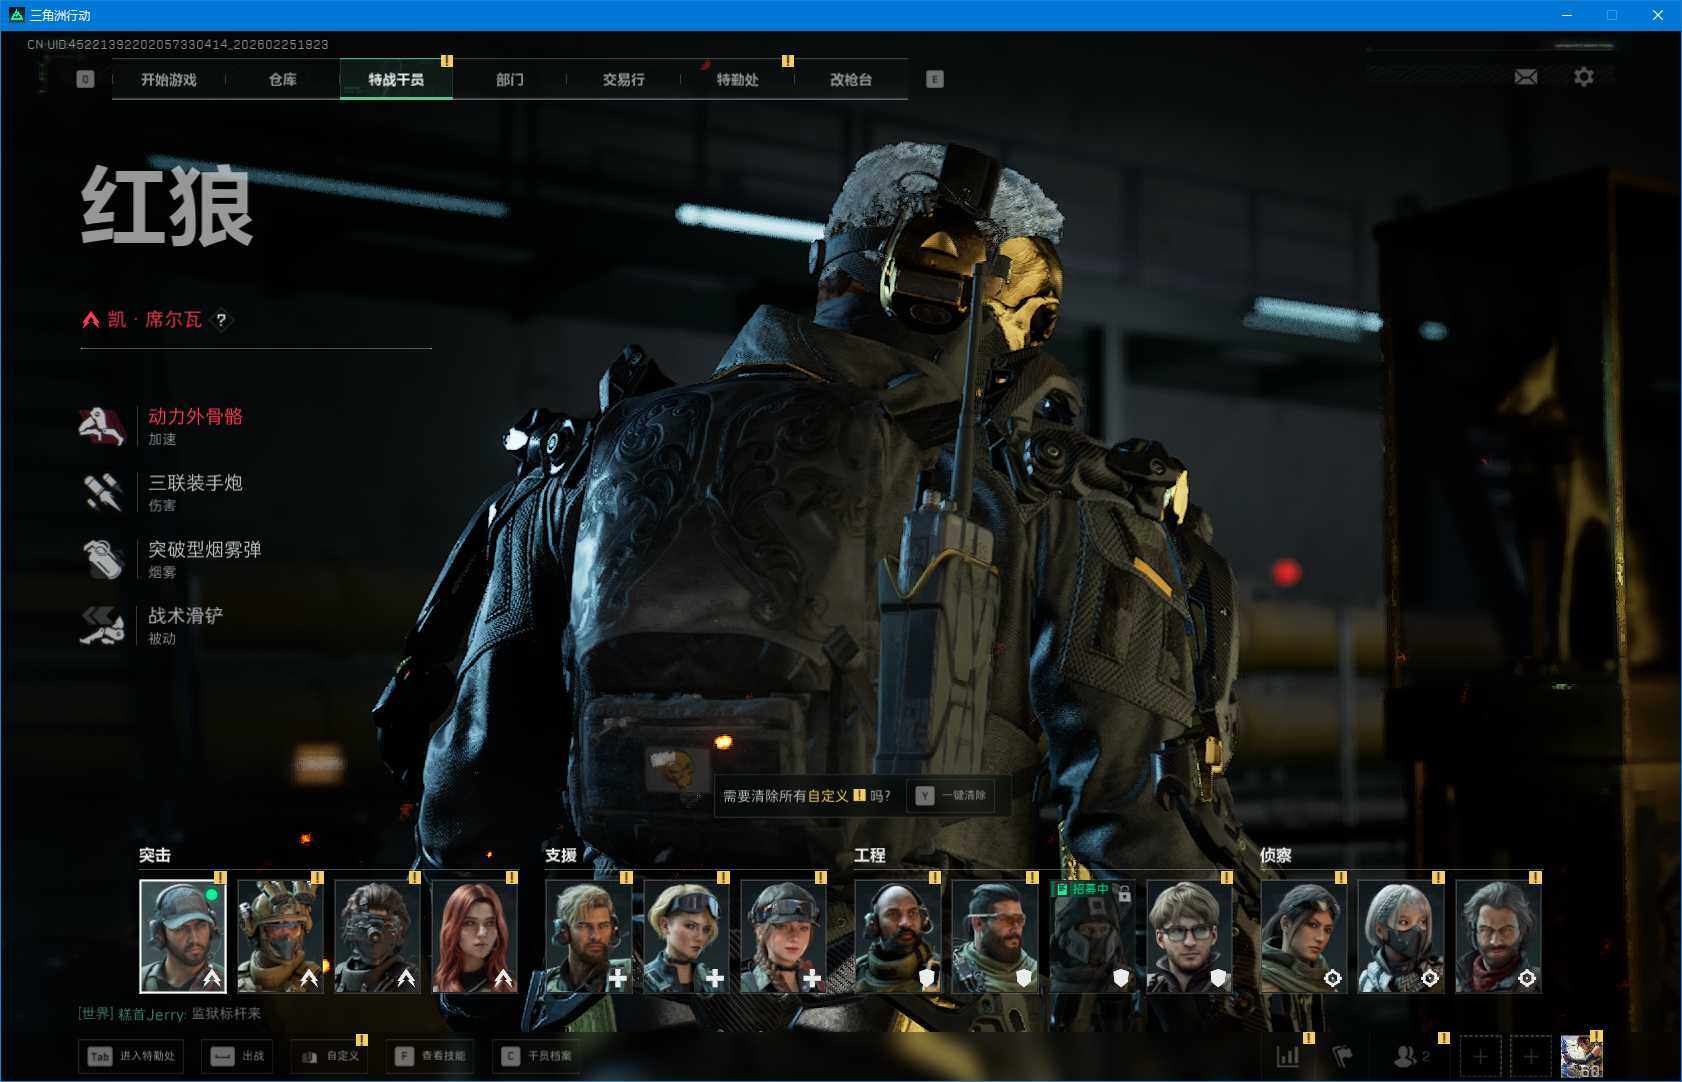This screenshot has height=1082, width=1682.
Task: Open the player avatar profile picture
Action: point(1581,1056)
